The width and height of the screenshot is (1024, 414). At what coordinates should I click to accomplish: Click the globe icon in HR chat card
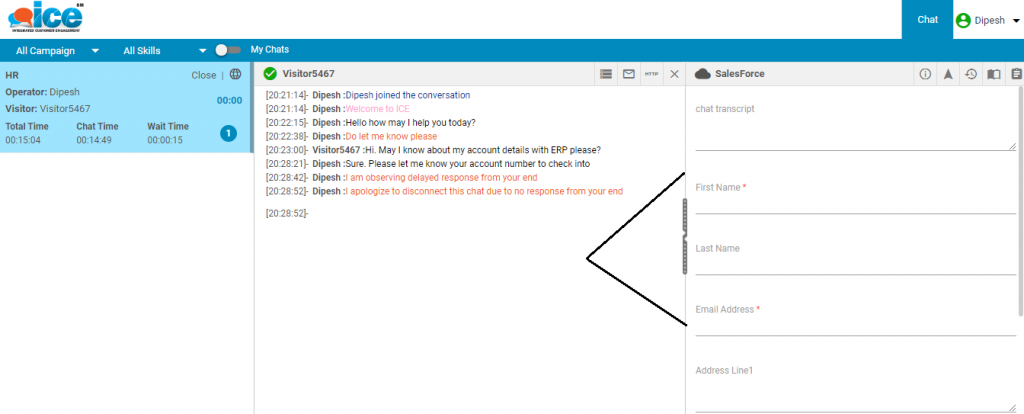235,74
